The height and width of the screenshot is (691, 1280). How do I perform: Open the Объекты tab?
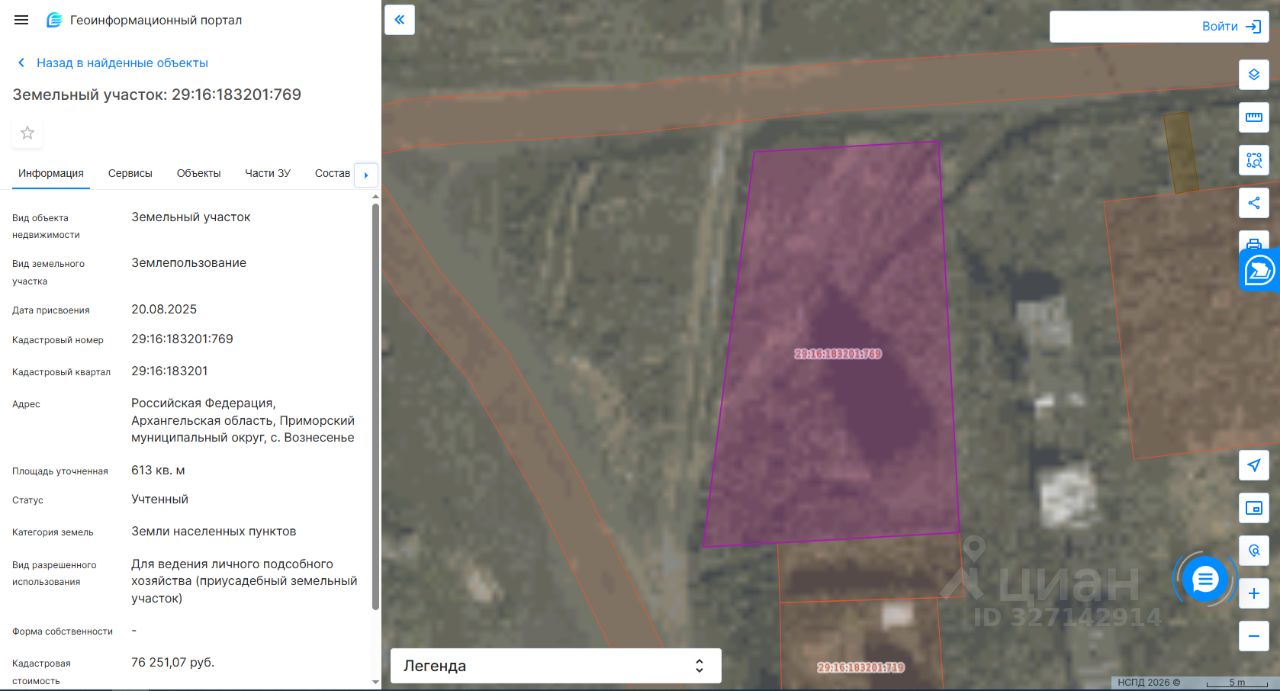coord(199,173)
